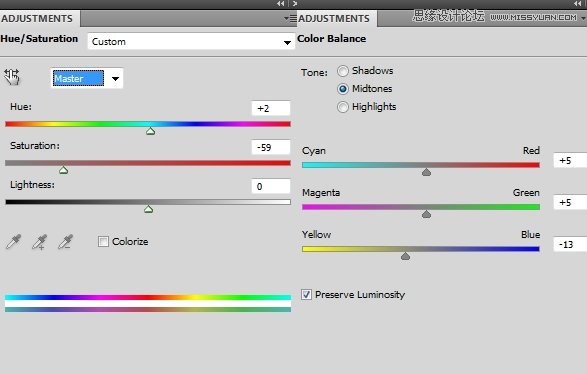Collapse left panel using double-arrow icon
The height and width of the screenshot is (374, 587).
pos(280,3)
